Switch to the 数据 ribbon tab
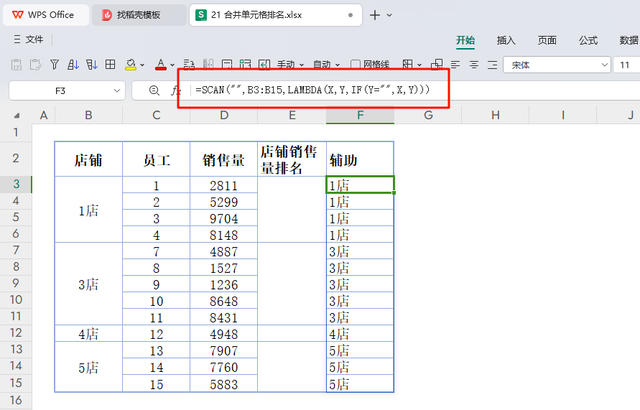 tap(629, 40)
